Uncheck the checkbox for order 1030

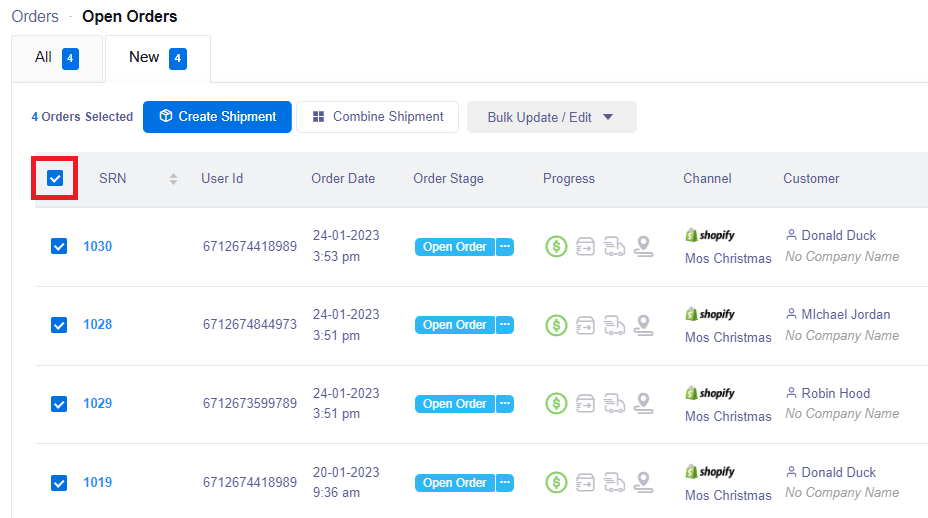[59, 246]
